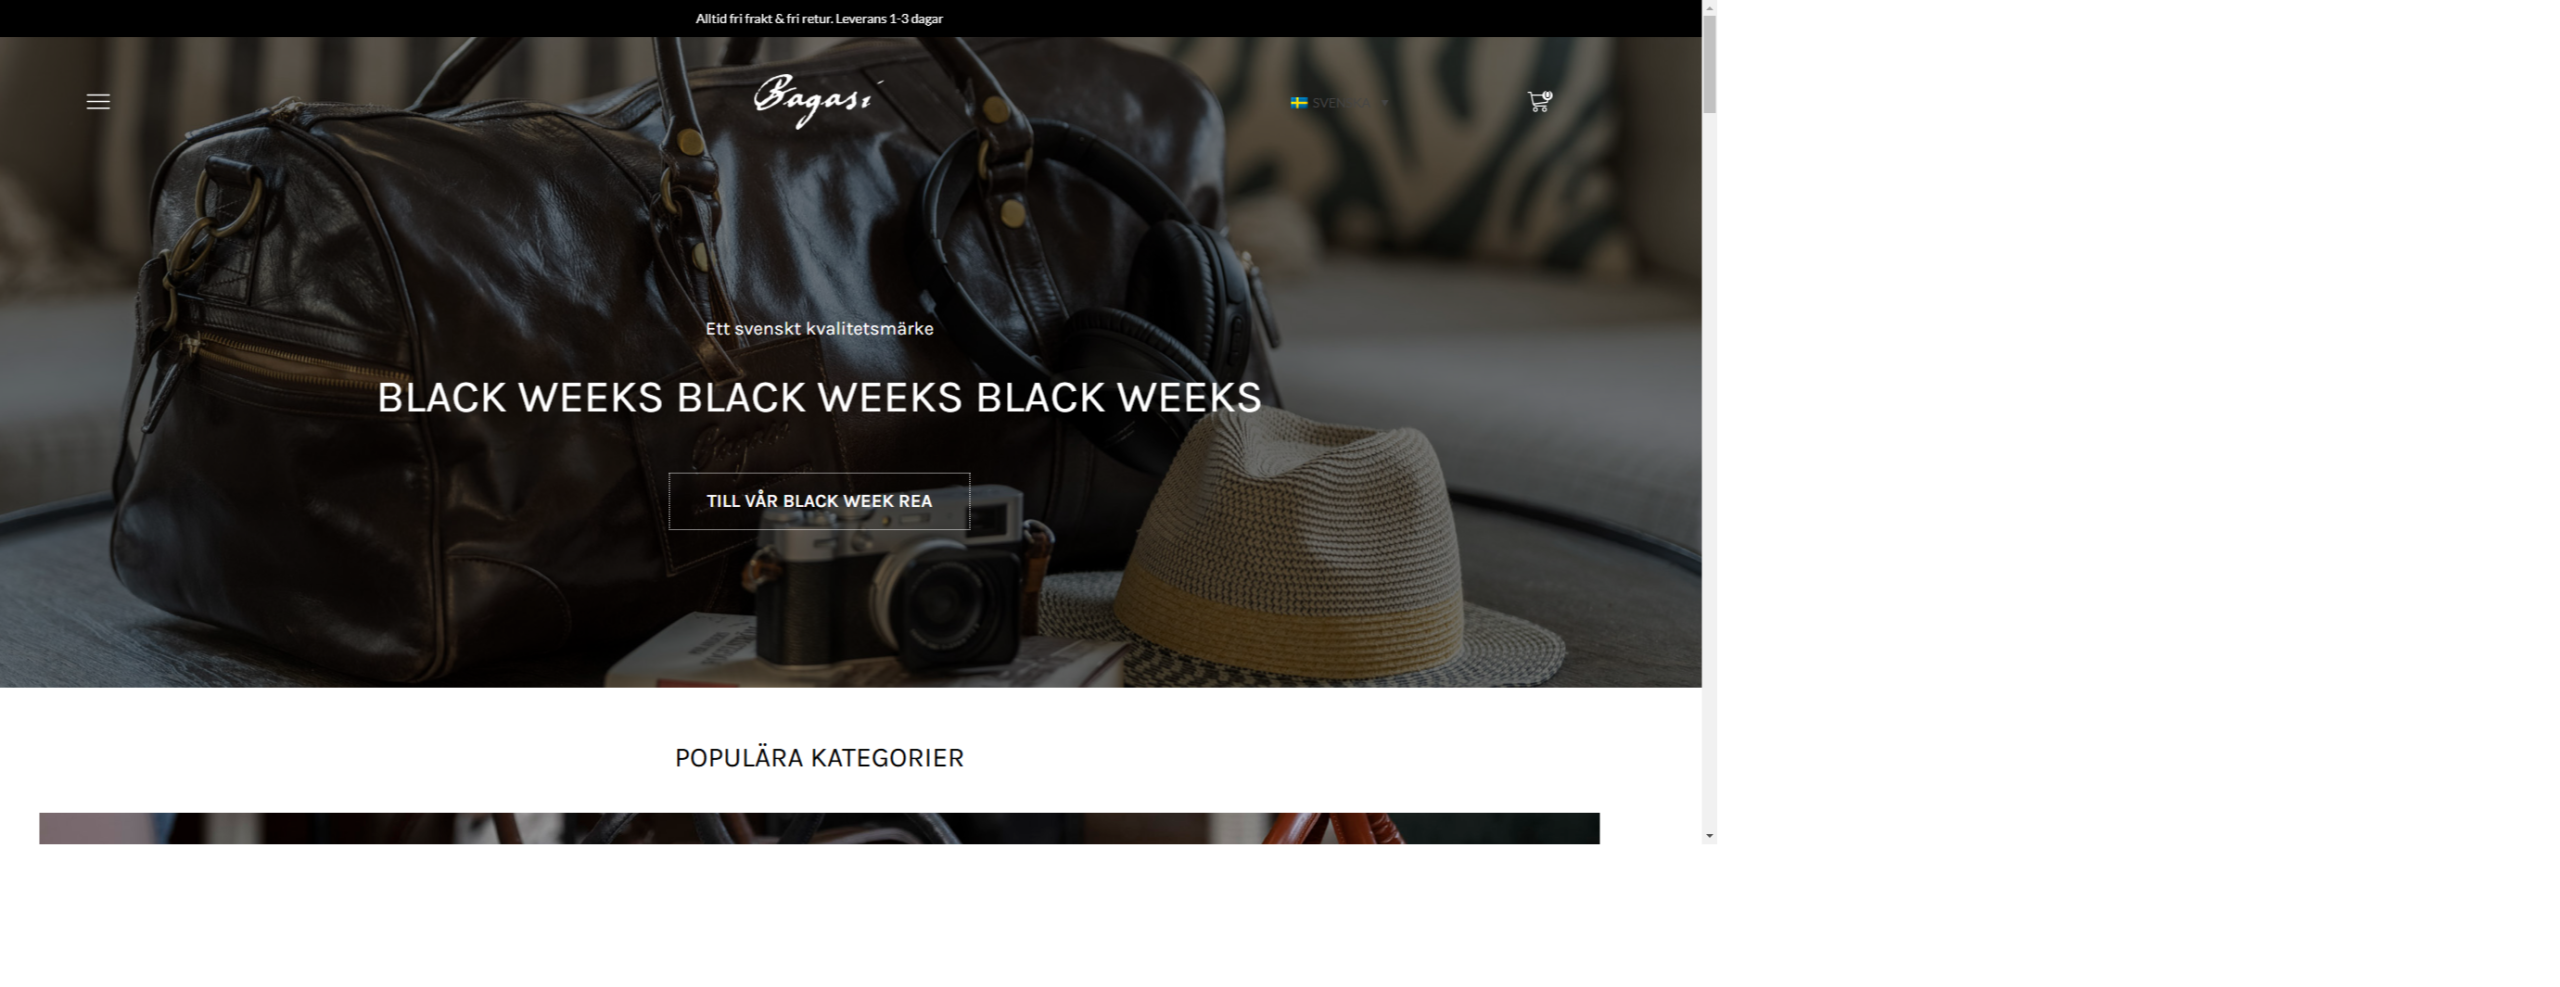Click the scrollbar up arrow

(x=1709, y=7)
